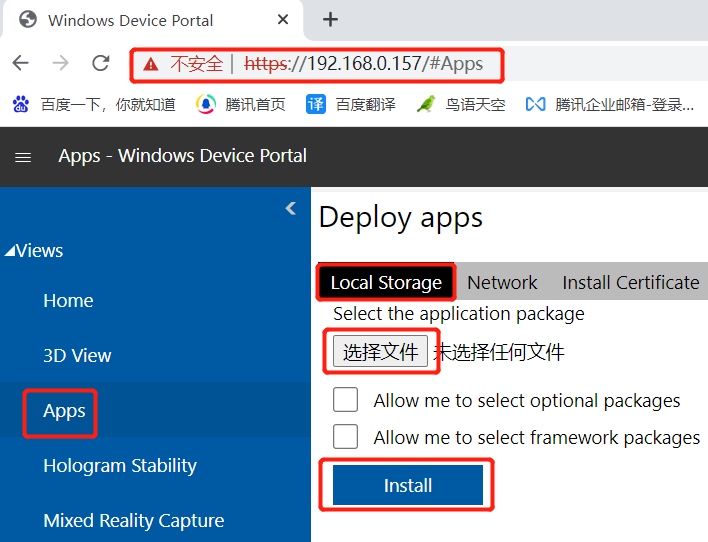
Task: Select the Local Storage tab
Action: [386, 283]
